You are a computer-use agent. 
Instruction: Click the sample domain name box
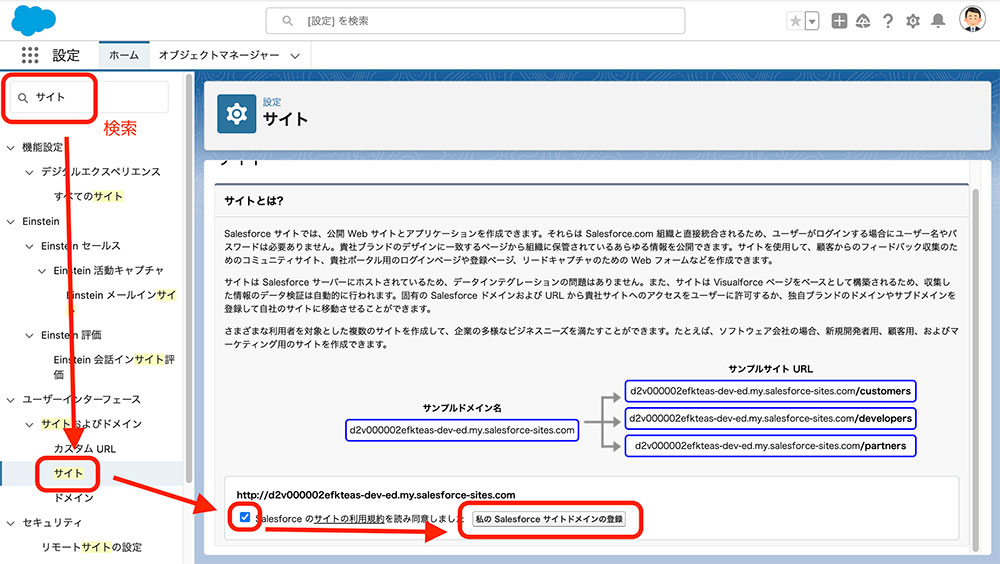tap(462, 430)
